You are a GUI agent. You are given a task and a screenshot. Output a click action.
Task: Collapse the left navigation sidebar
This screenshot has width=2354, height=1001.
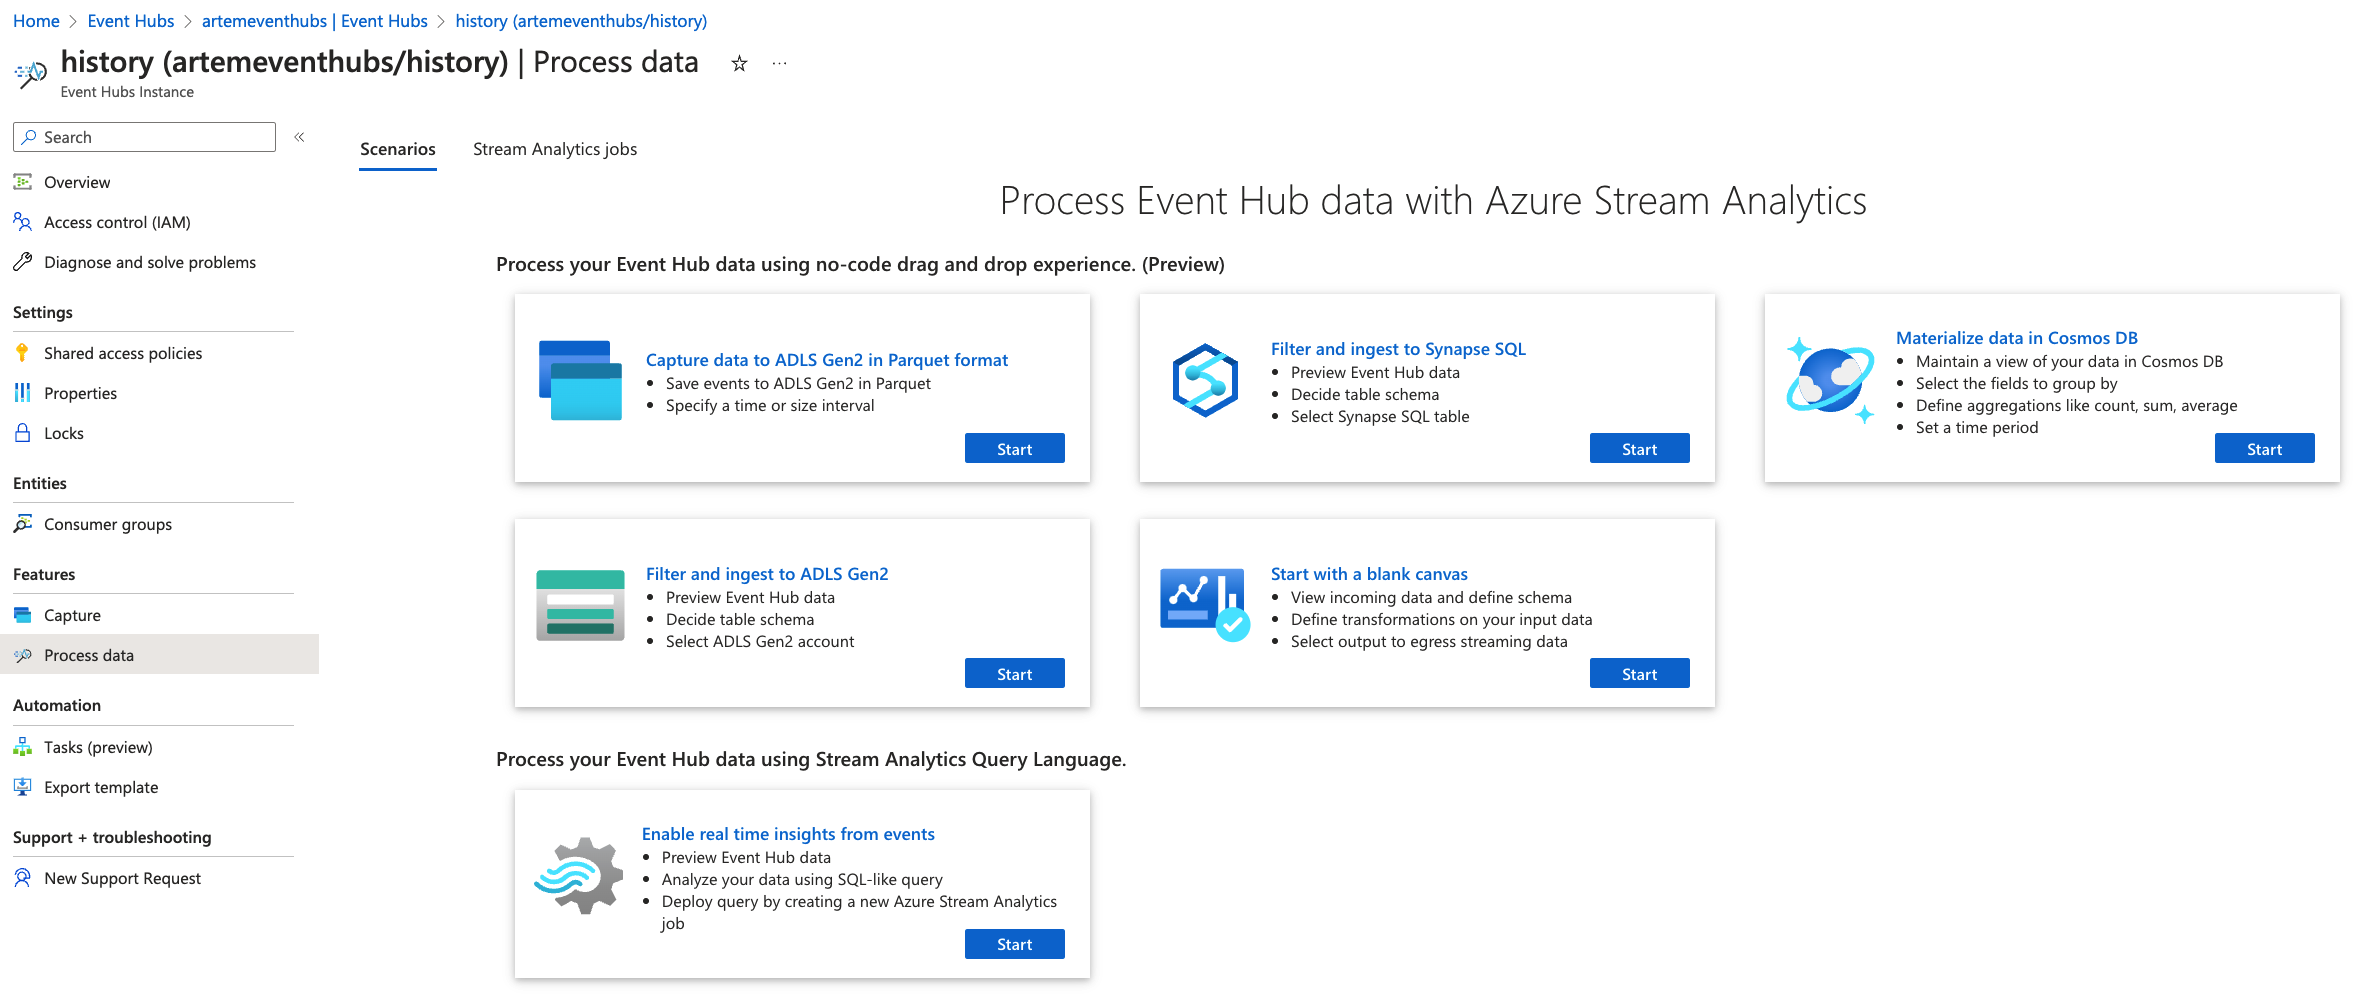pyautogui.click(x=299, y=137)
